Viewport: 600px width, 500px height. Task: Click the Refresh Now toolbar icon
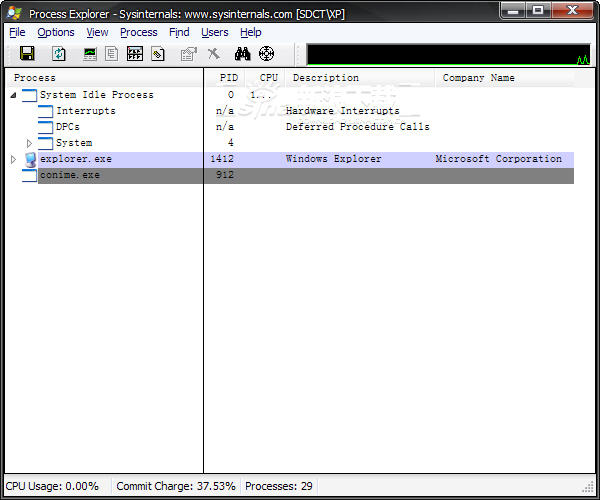[59, 54]
